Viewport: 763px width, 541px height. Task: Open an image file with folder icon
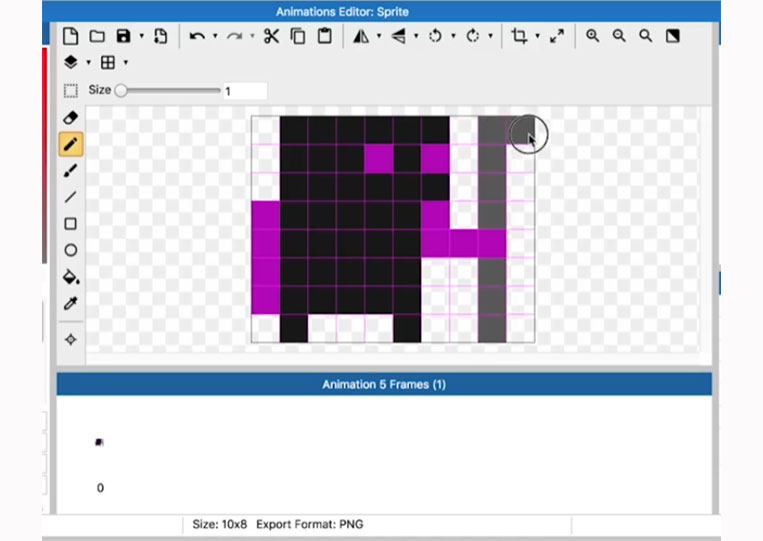tap(97, 36)
